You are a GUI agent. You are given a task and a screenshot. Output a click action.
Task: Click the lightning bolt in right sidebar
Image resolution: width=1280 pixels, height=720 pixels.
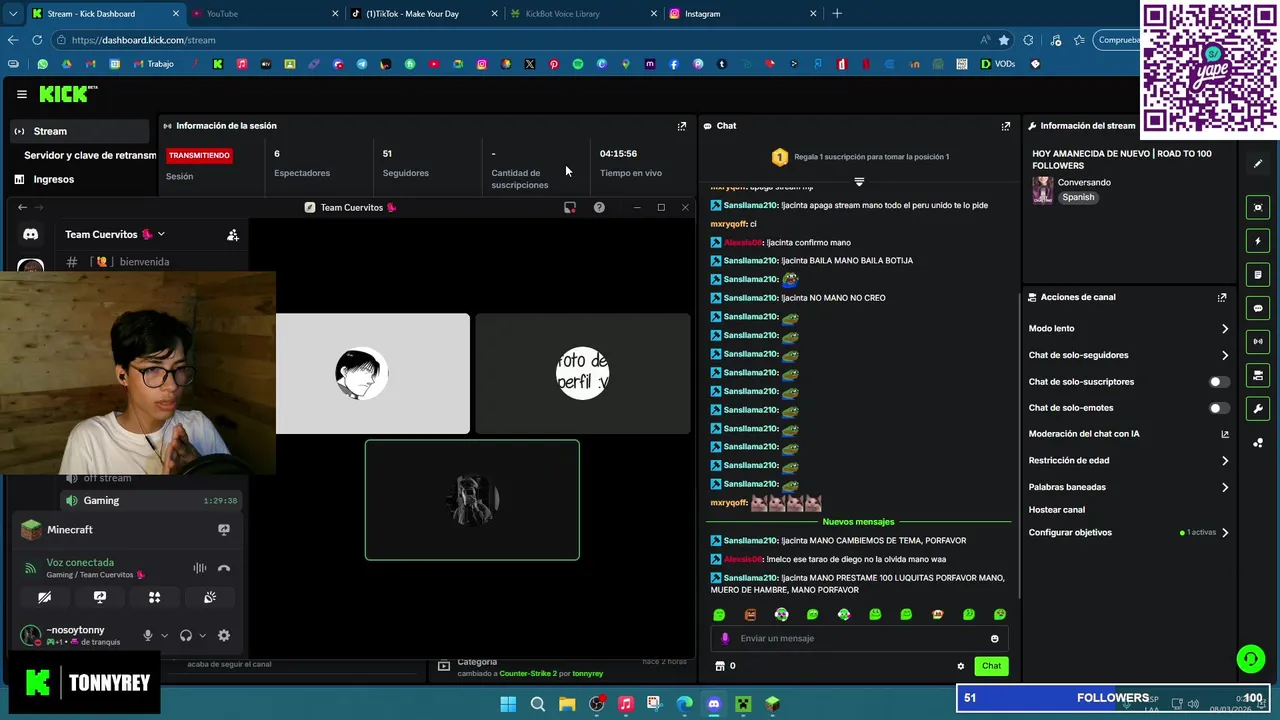tap(1258, 241)
